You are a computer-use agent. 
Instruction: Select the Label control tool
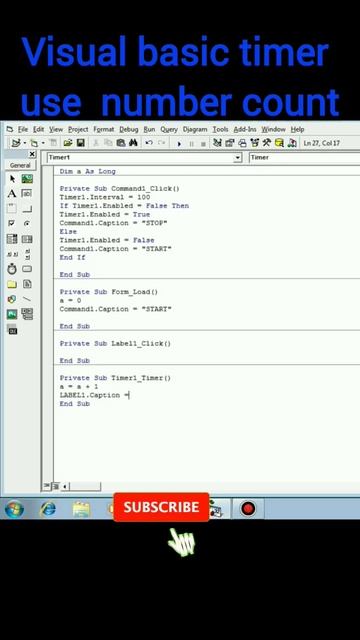point(12,193)
